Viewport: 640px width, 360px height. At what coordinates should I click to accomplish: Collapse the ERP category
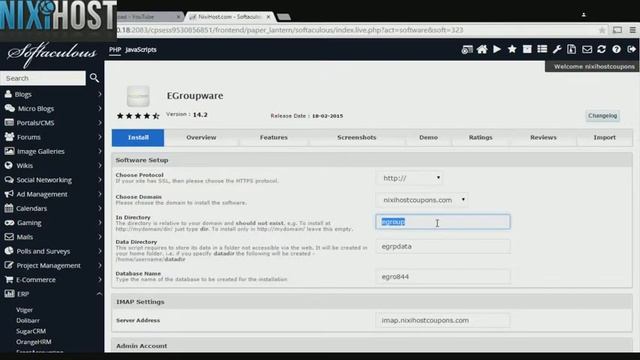(52, 294)
